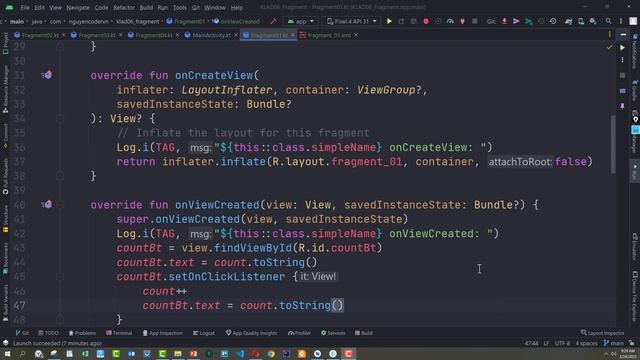Open the Device Manager phone icon

pyautogui.click(x=581, y=21)
